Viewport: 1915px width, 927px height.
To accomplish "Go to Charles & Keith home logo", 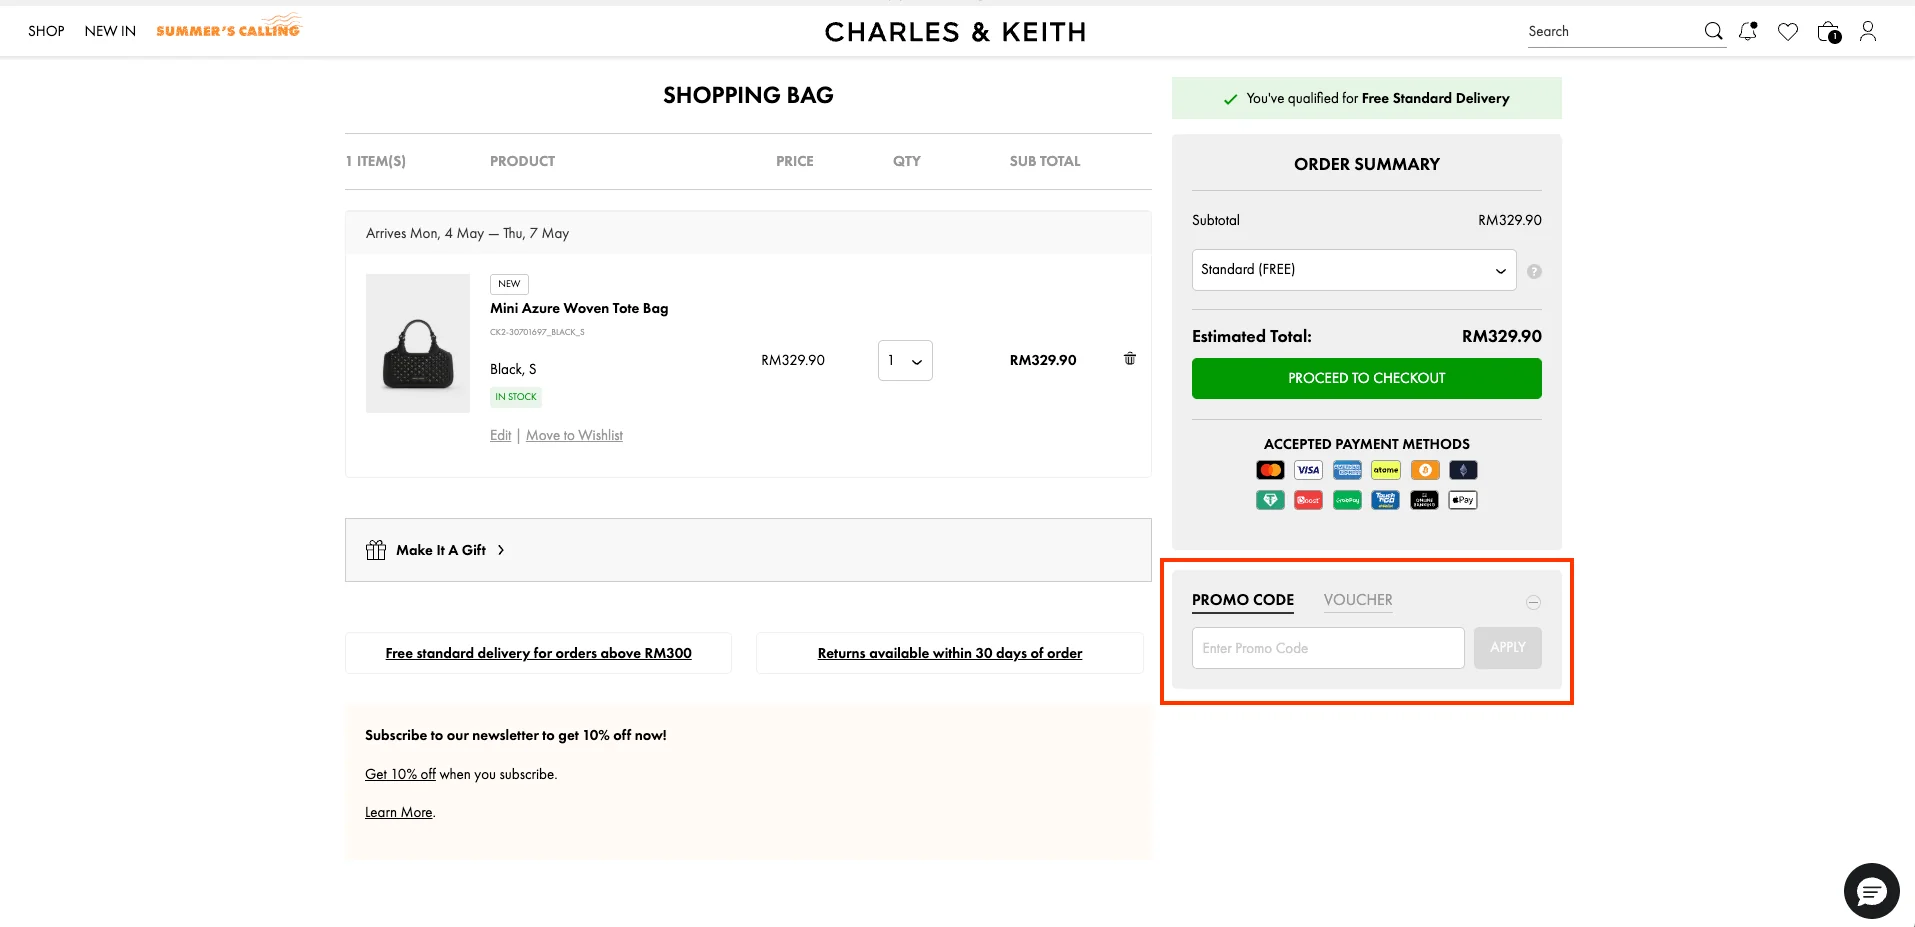I will point(955,32).
